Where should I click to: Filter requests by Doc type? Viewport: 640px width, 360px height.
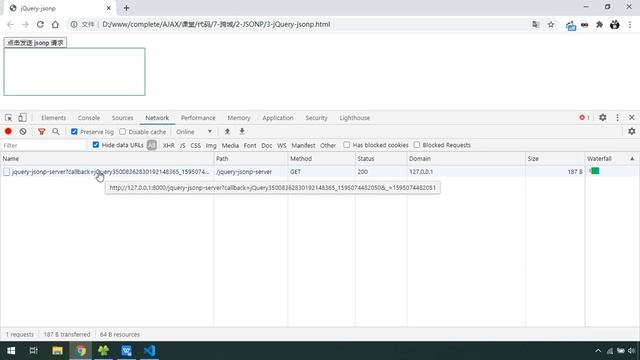pyautogui.click(x=267, y=145)
